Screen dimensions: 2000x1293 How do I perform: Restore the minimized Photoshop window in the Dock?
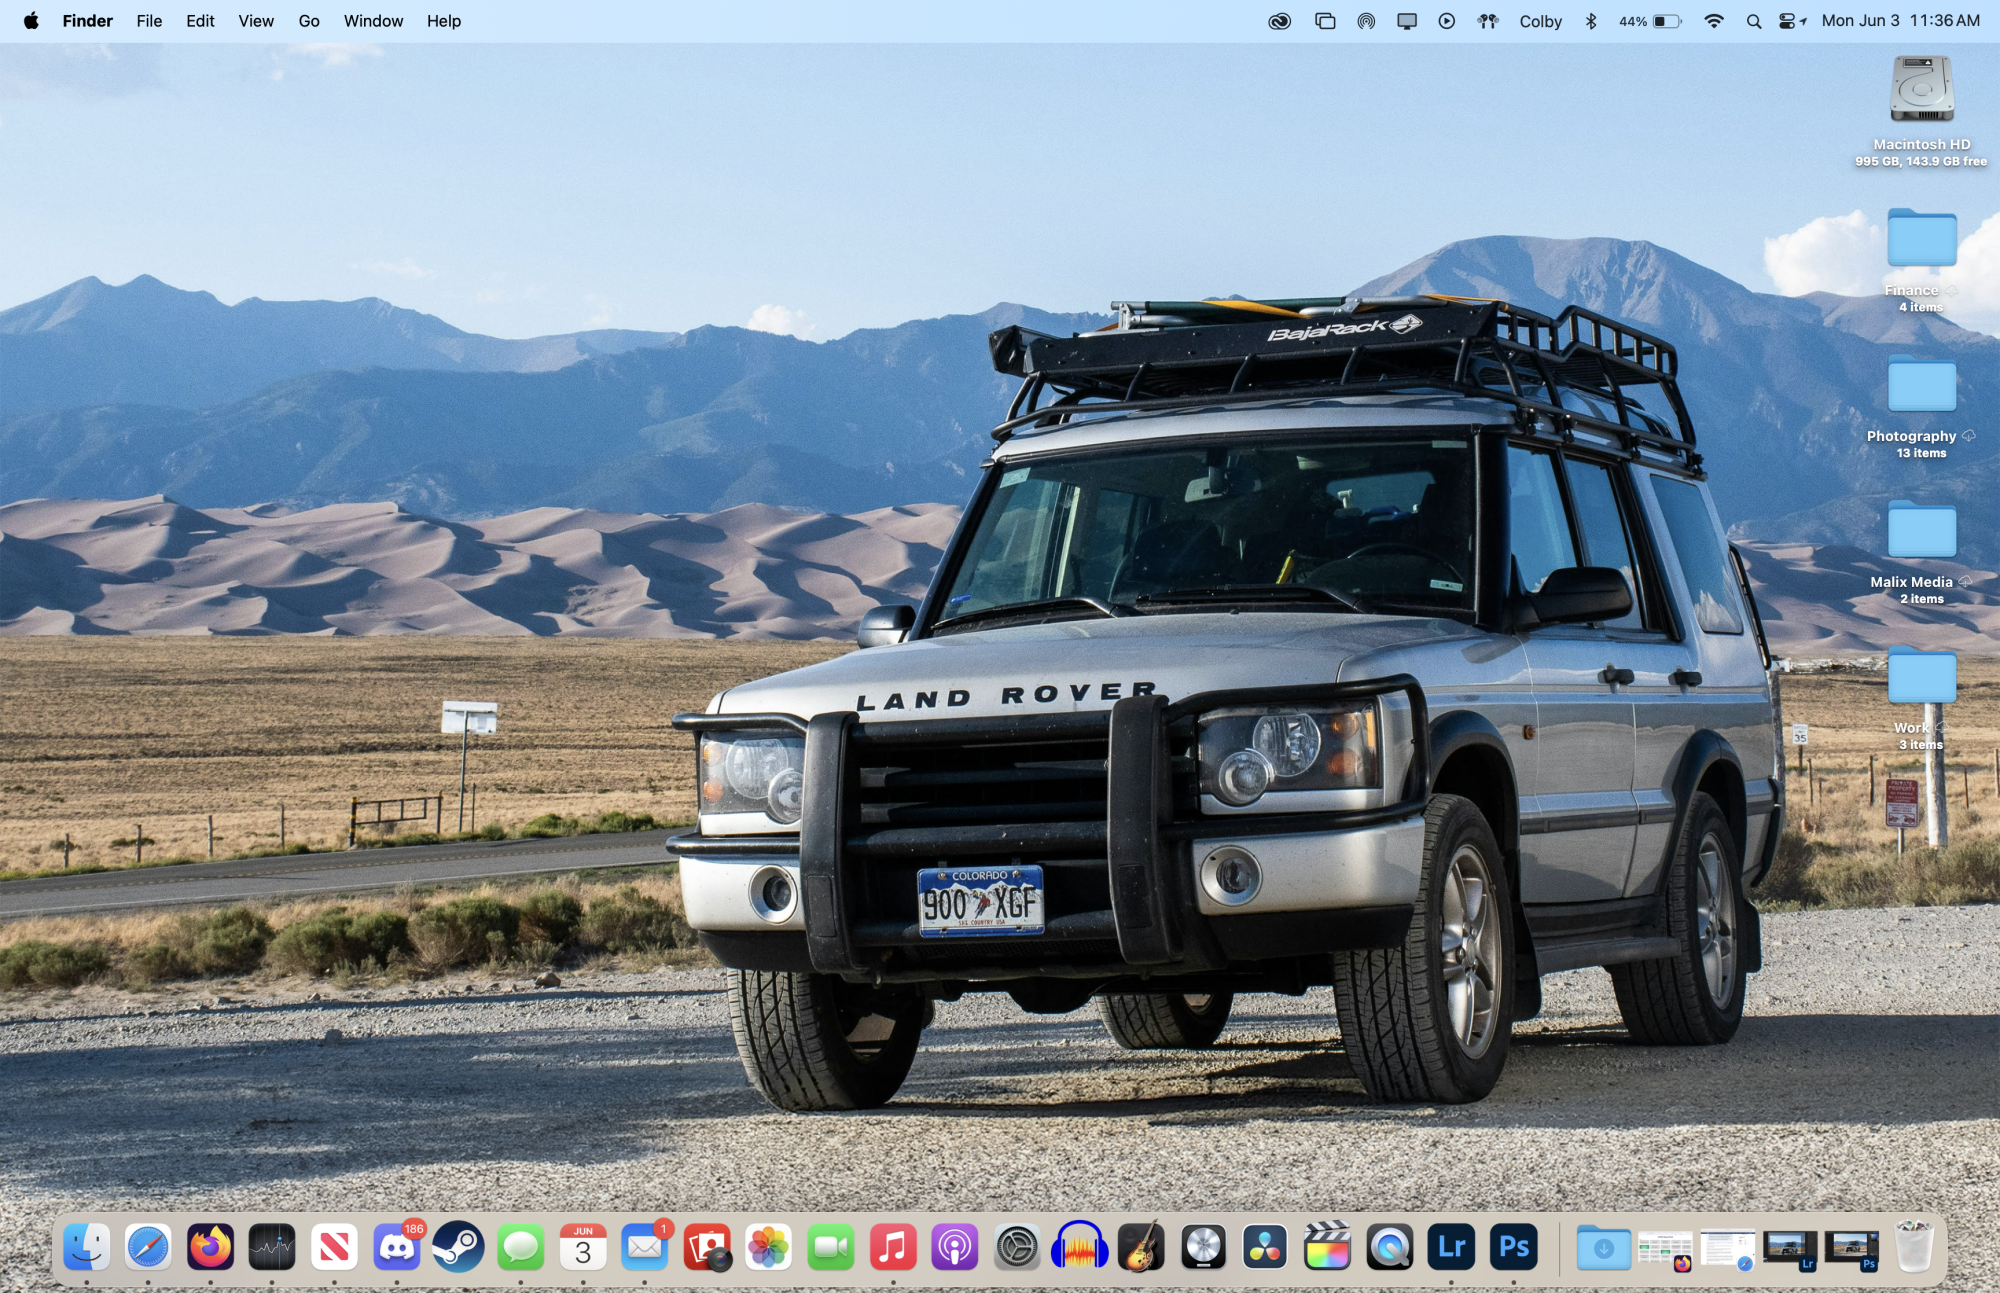(x=1852, y=1250)
